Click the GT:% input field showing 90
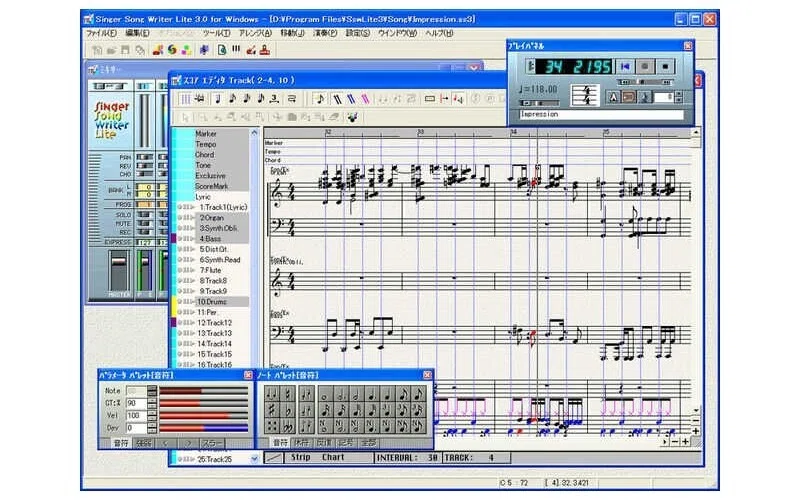This screenshot has height=500, width=800. [x=136, y=403]
